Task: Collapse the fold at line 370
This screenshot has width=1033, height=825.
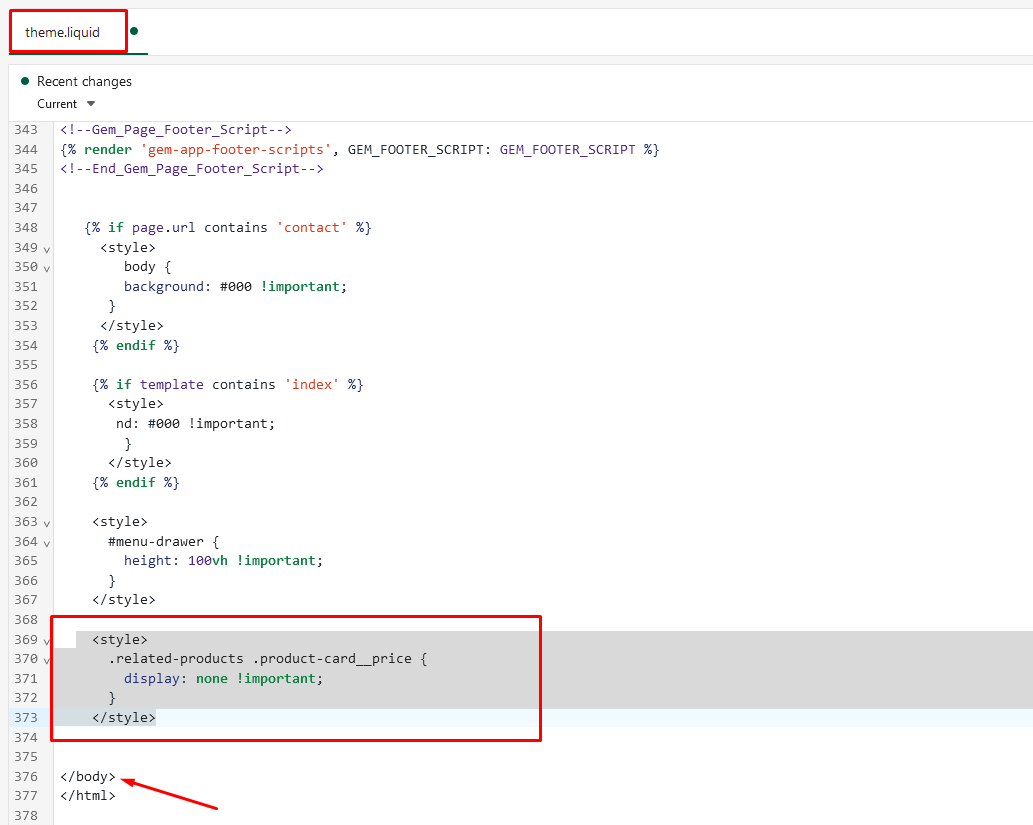Action: [47, 660]
